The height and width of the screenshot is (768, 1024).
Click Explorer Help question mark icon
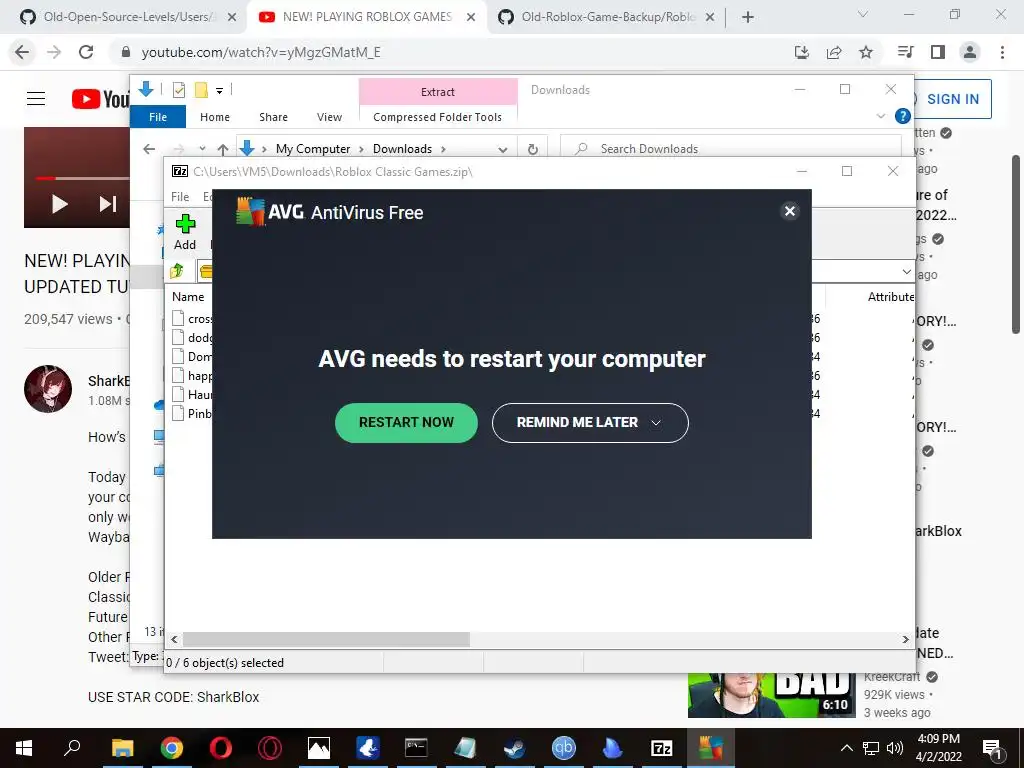click(903, 116)
